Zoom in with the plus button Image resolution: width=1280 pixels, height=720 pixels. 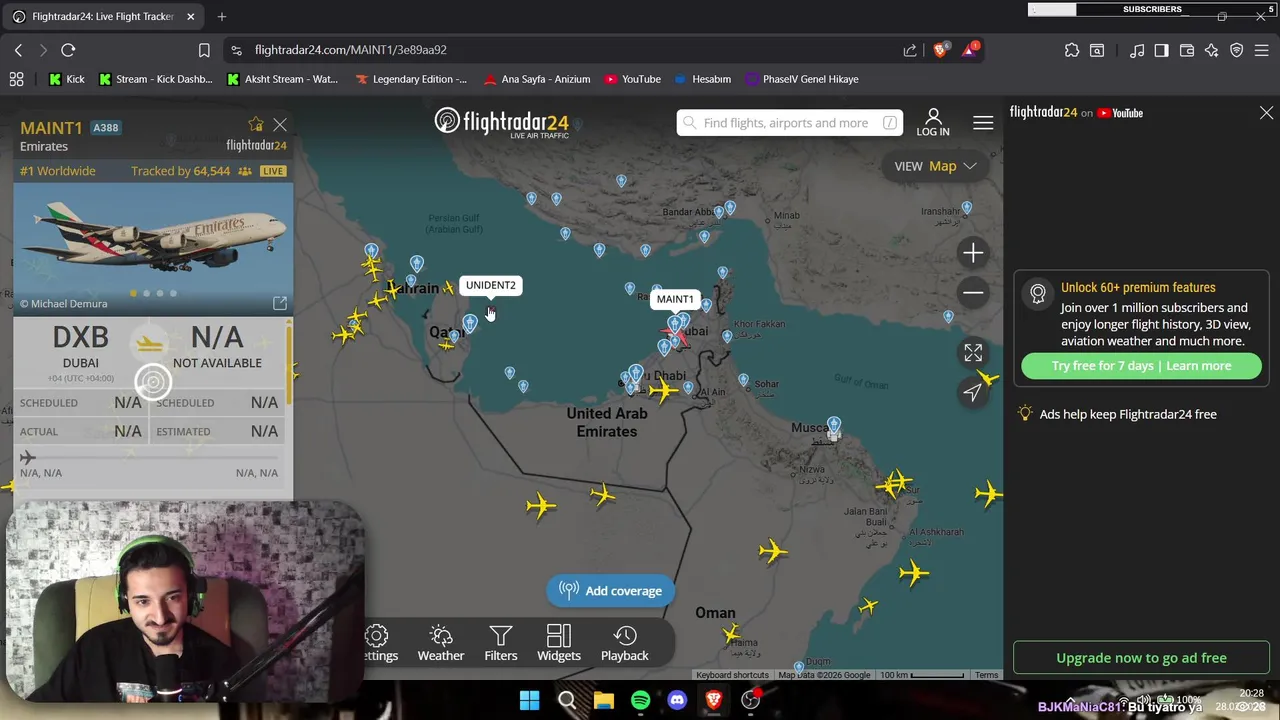[973, 253]
